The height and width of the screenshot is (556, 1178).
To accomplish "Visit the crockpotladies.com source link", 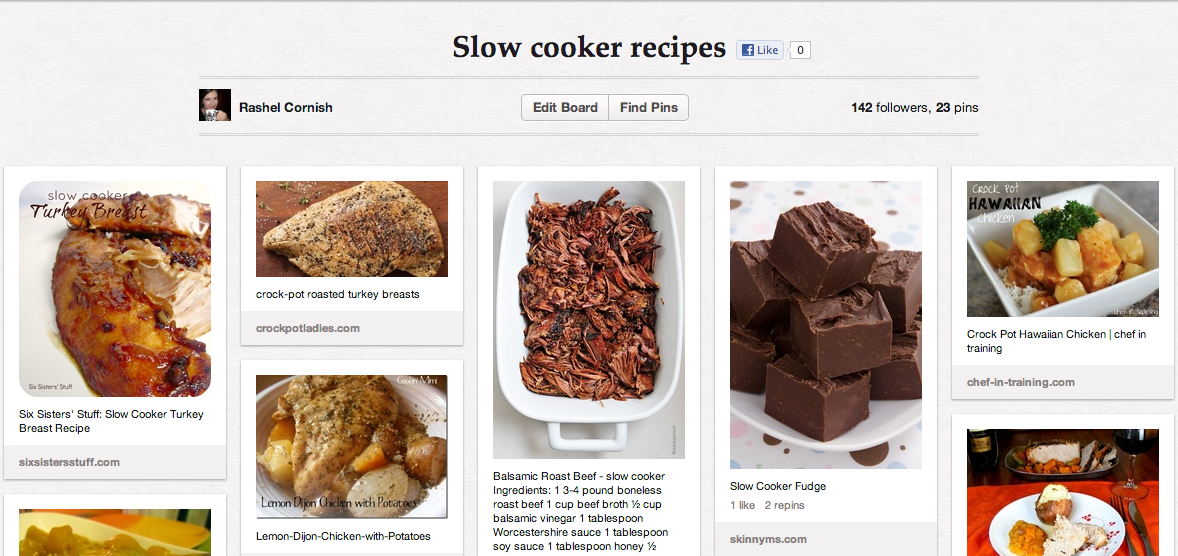I will point(308,328).
